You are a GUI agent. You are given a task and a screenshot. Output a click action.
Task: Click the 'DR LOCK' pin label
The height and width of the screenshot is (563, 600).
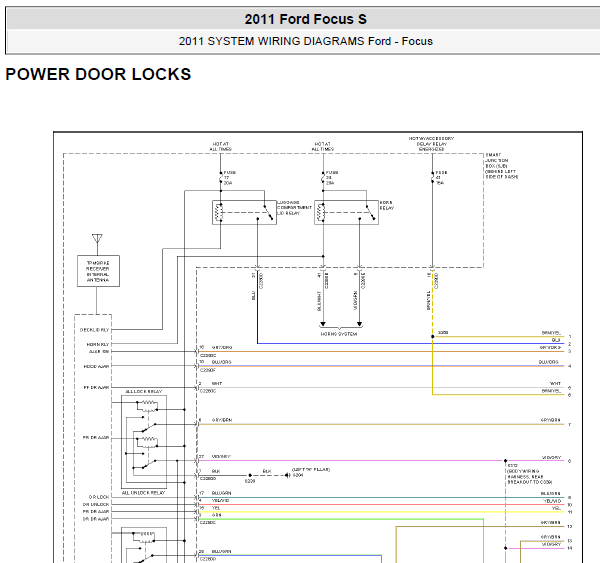(x=99, y=497)
